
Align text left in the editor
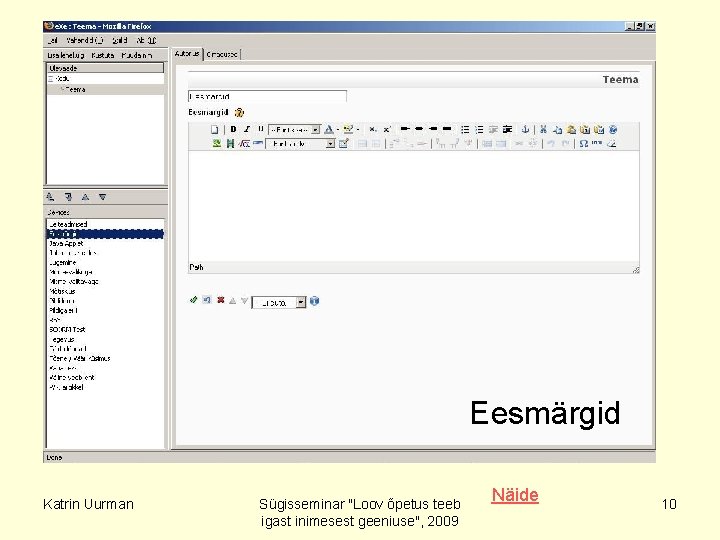click(405, 129)
